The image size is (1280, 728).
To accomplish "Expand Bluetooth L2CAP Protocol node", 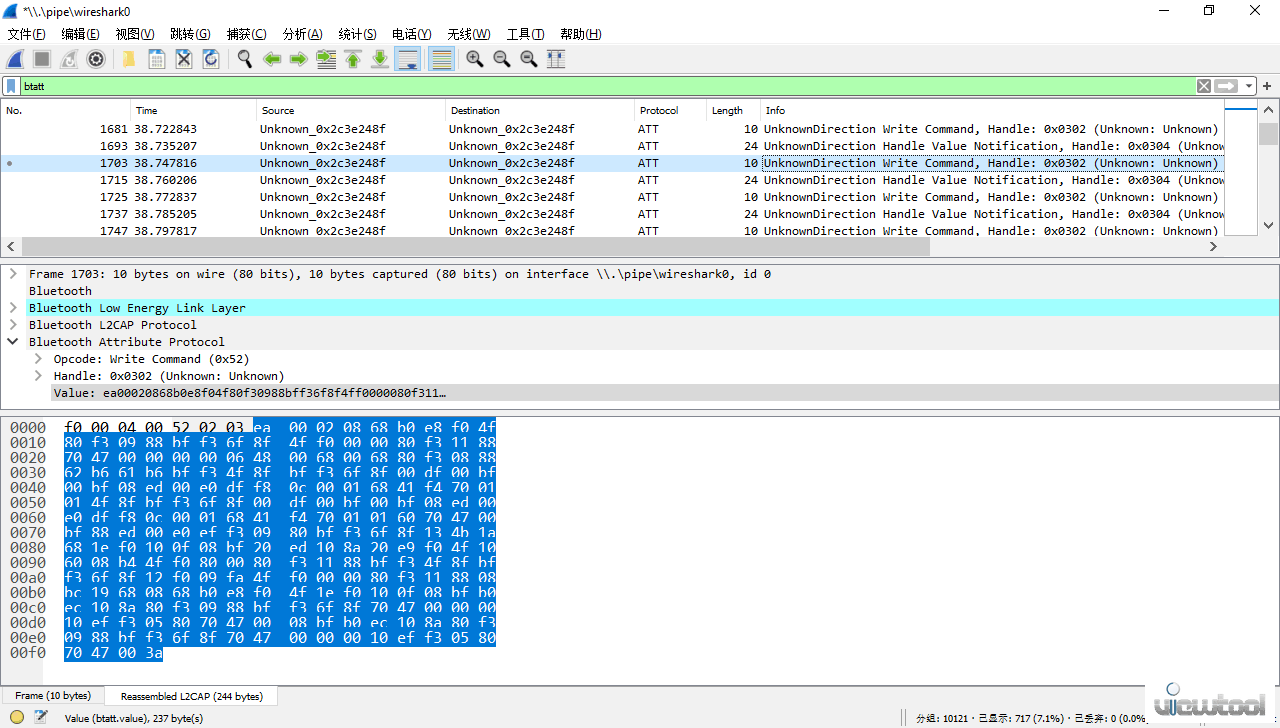I will 13,325.
